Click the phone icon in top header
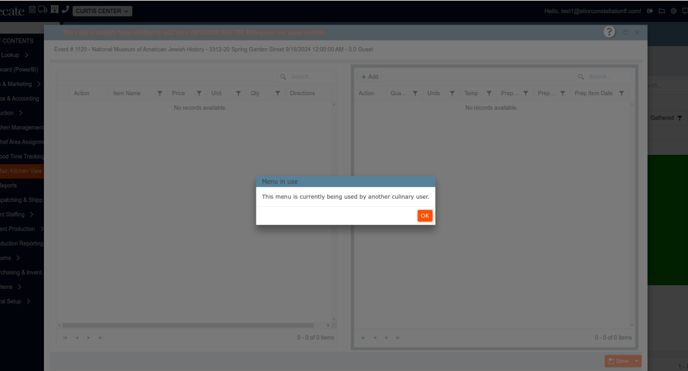 (x=65, y=9)
